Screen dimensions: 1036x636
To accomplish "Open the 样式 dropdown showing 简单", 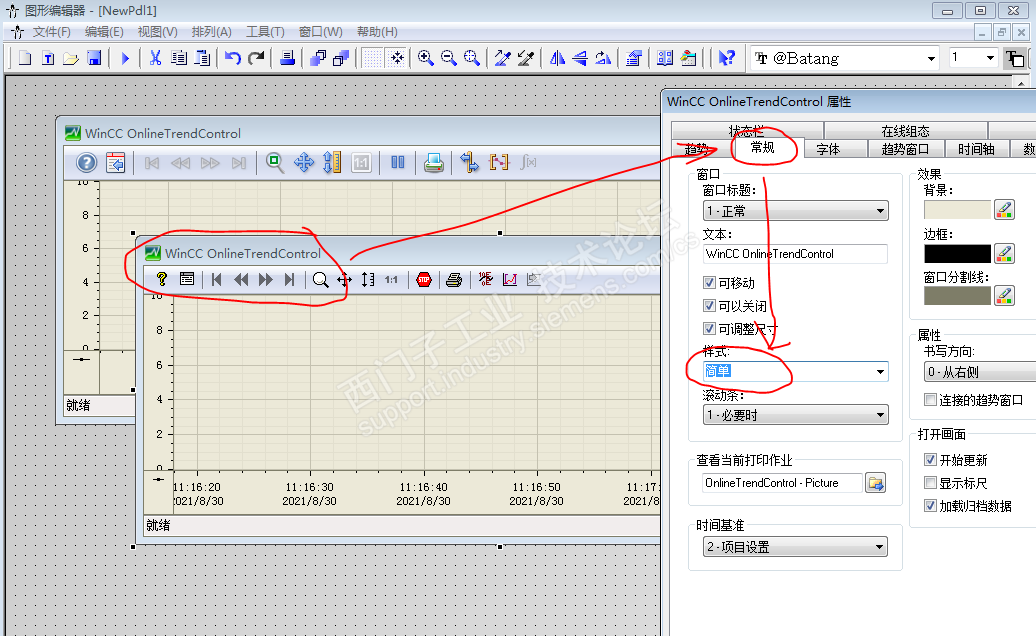I will point(796,371).
